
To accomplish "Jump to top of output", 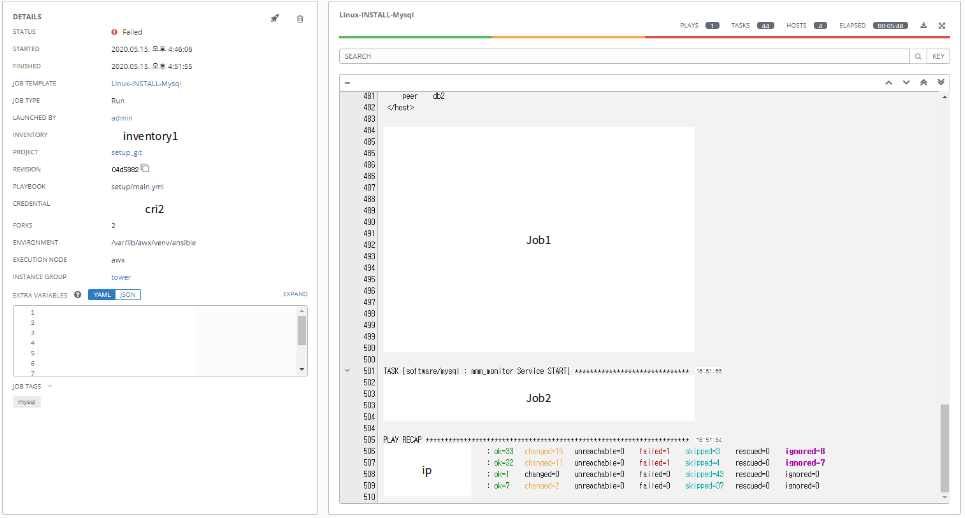I will pos(923,82).
